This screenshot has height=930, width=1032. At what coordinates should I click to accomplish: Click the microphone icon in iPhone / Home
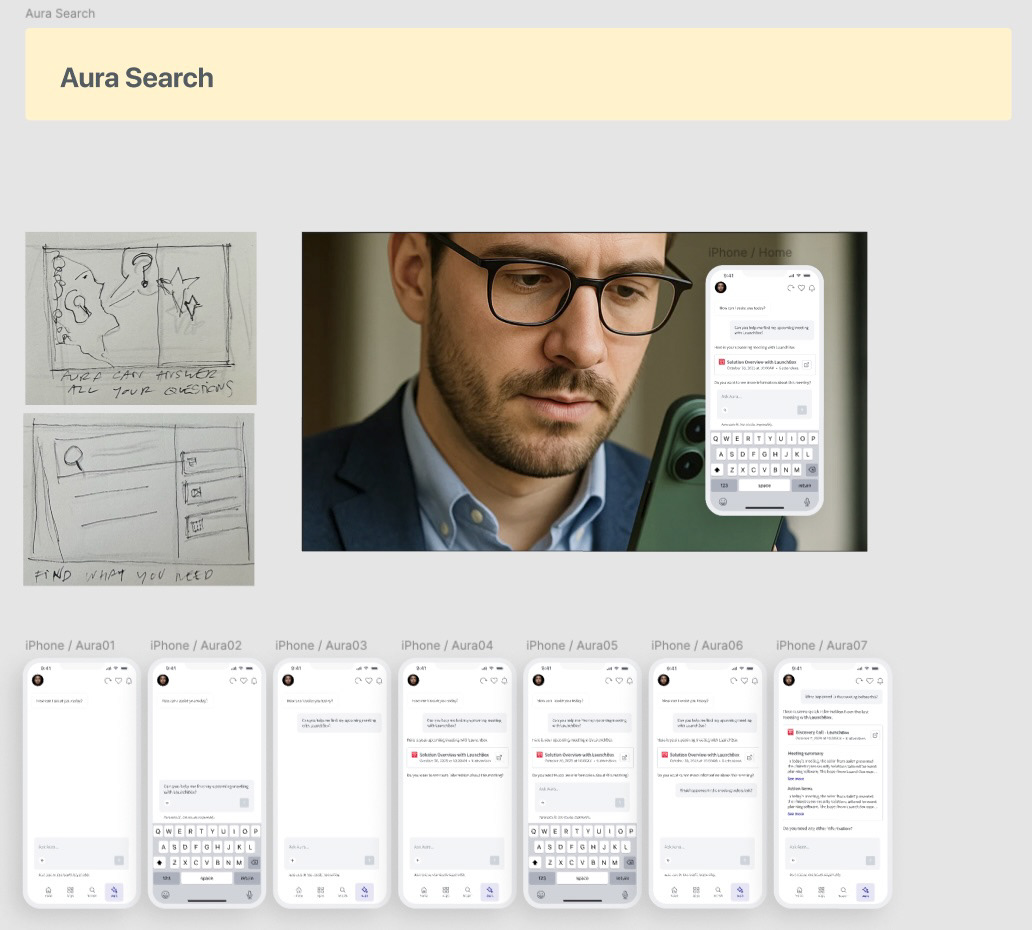tap(807, 502)
